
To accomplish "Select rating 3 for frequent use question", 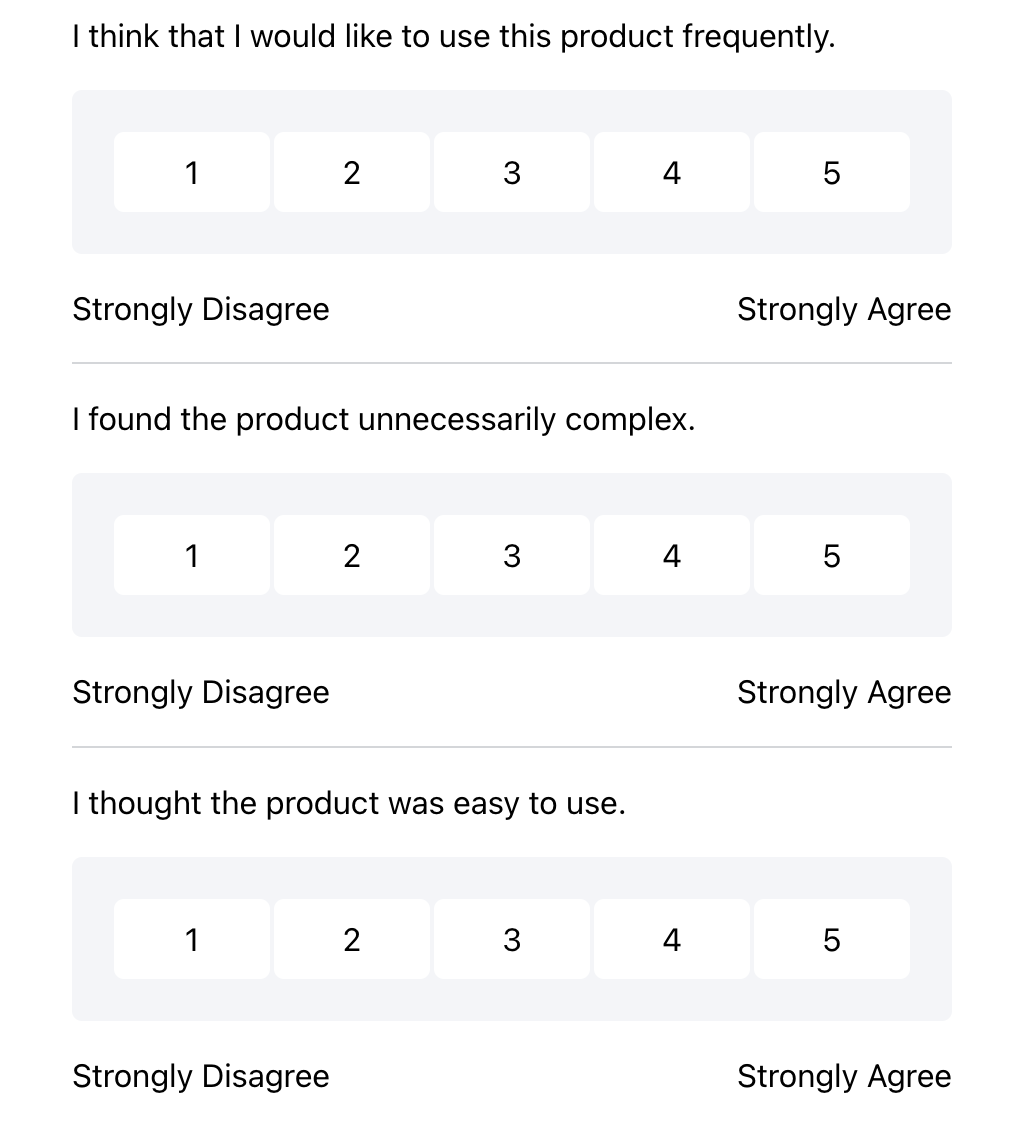I will 511,172.
